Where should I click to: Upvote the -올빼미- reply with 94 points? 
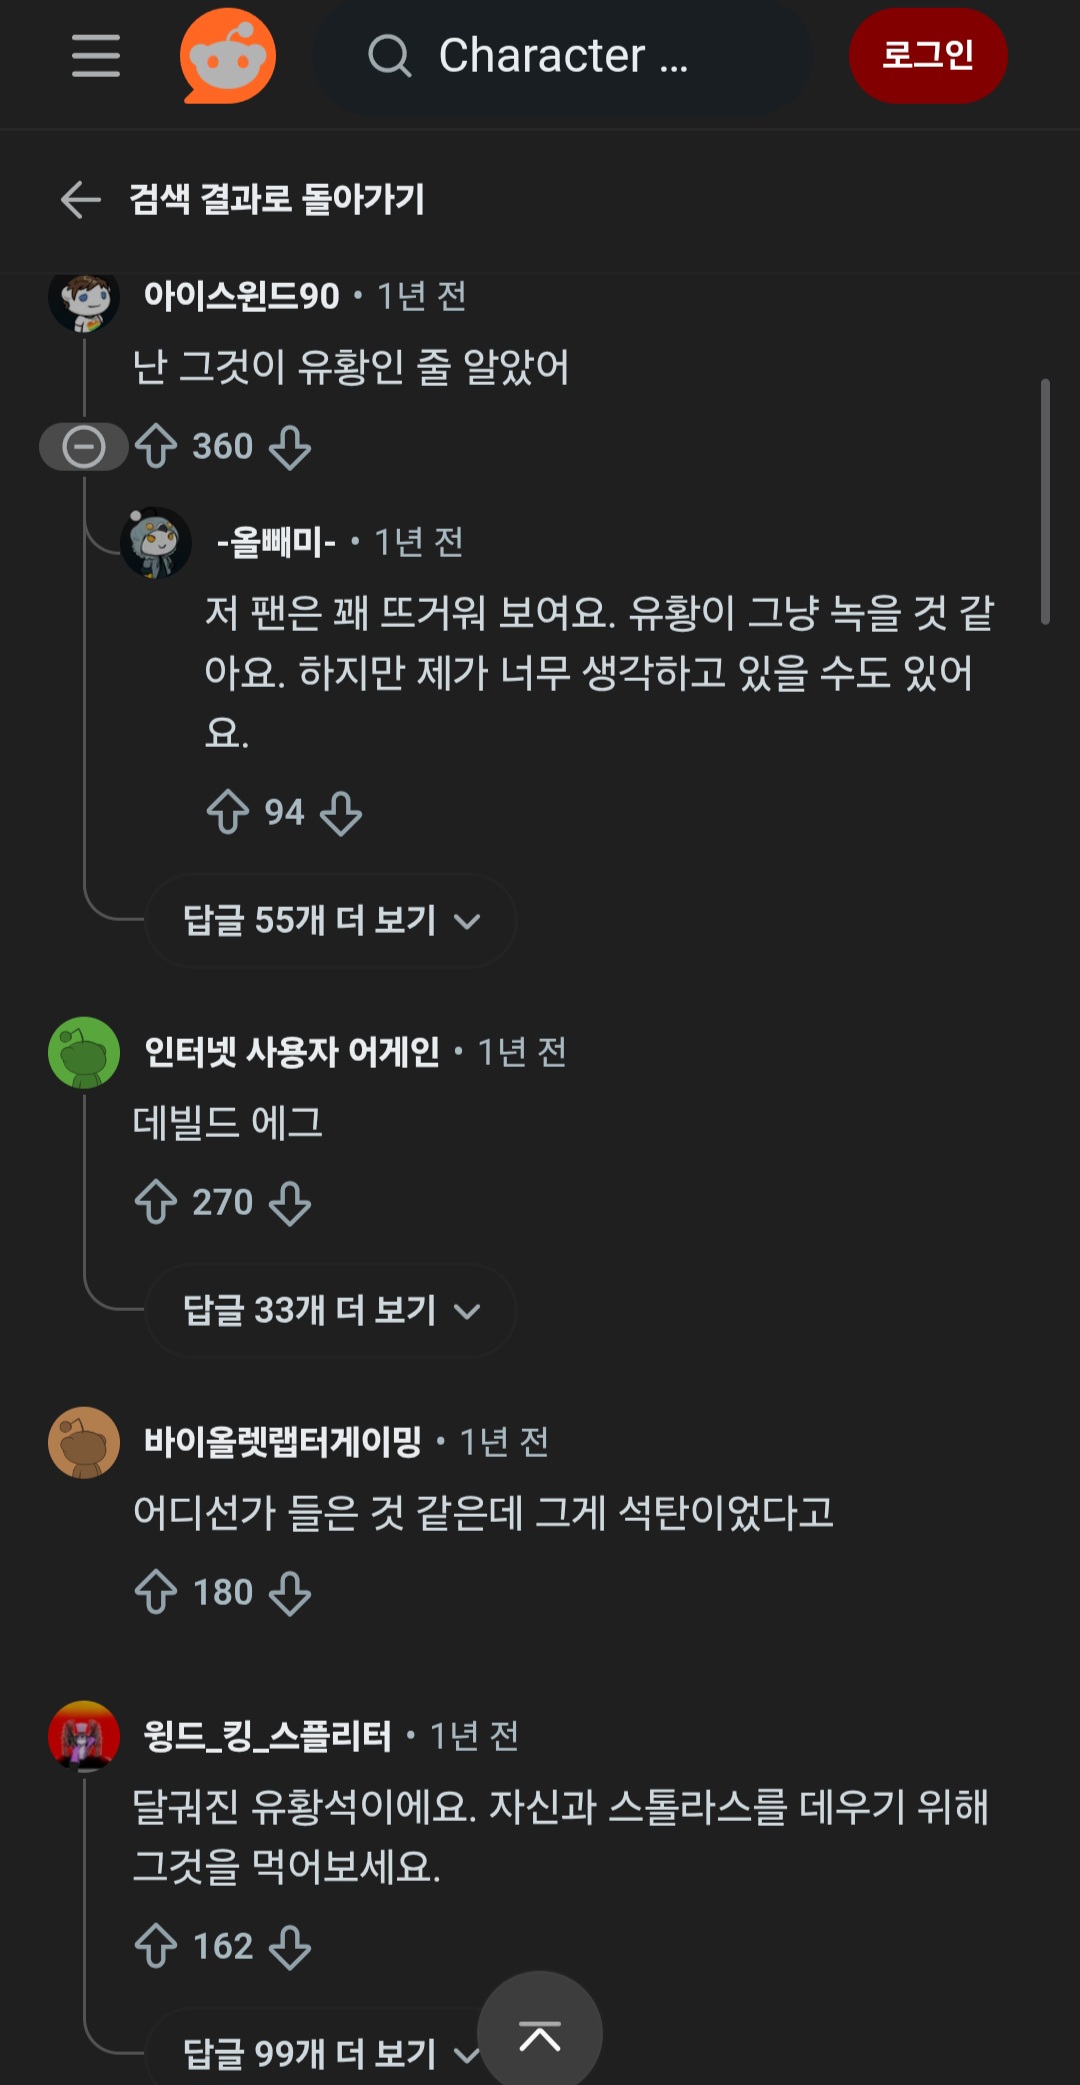[228, 812]
